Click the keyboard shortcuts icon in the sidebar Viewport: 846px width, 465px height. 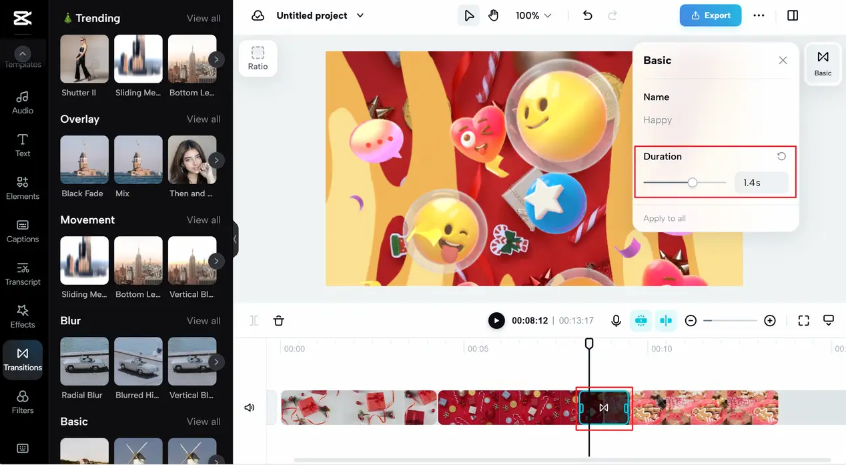click(23, 448)
